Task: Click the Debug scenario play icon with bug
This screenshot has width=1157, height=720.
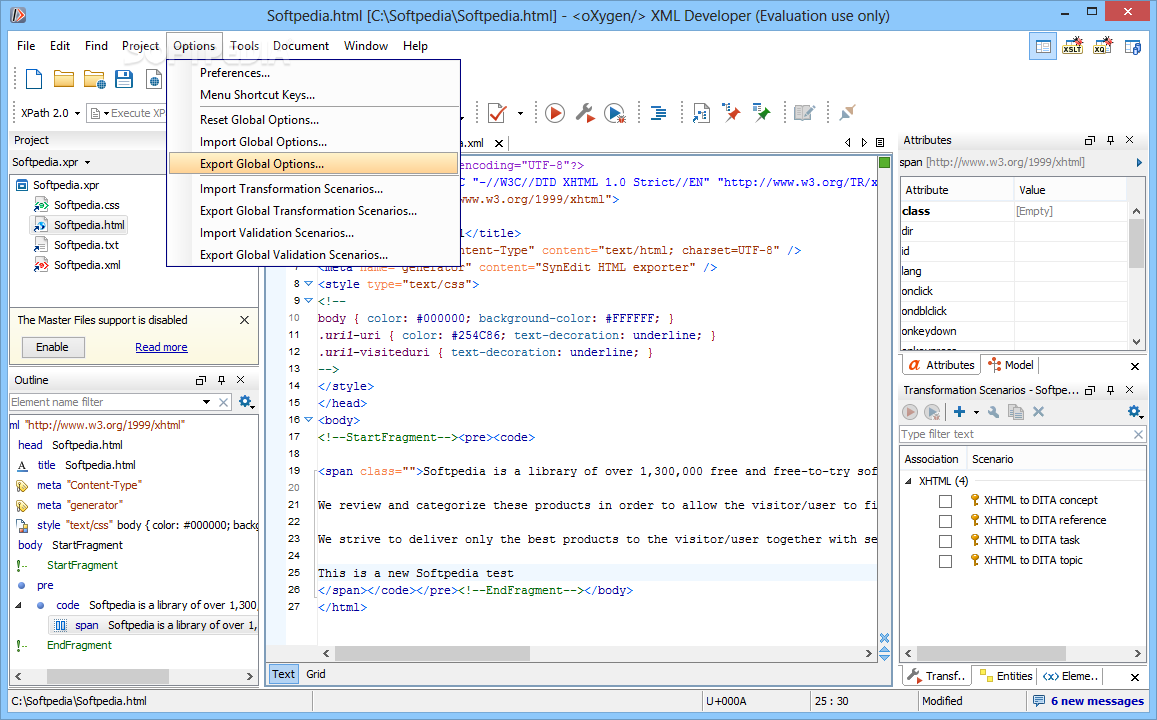Action: [615, 113]
